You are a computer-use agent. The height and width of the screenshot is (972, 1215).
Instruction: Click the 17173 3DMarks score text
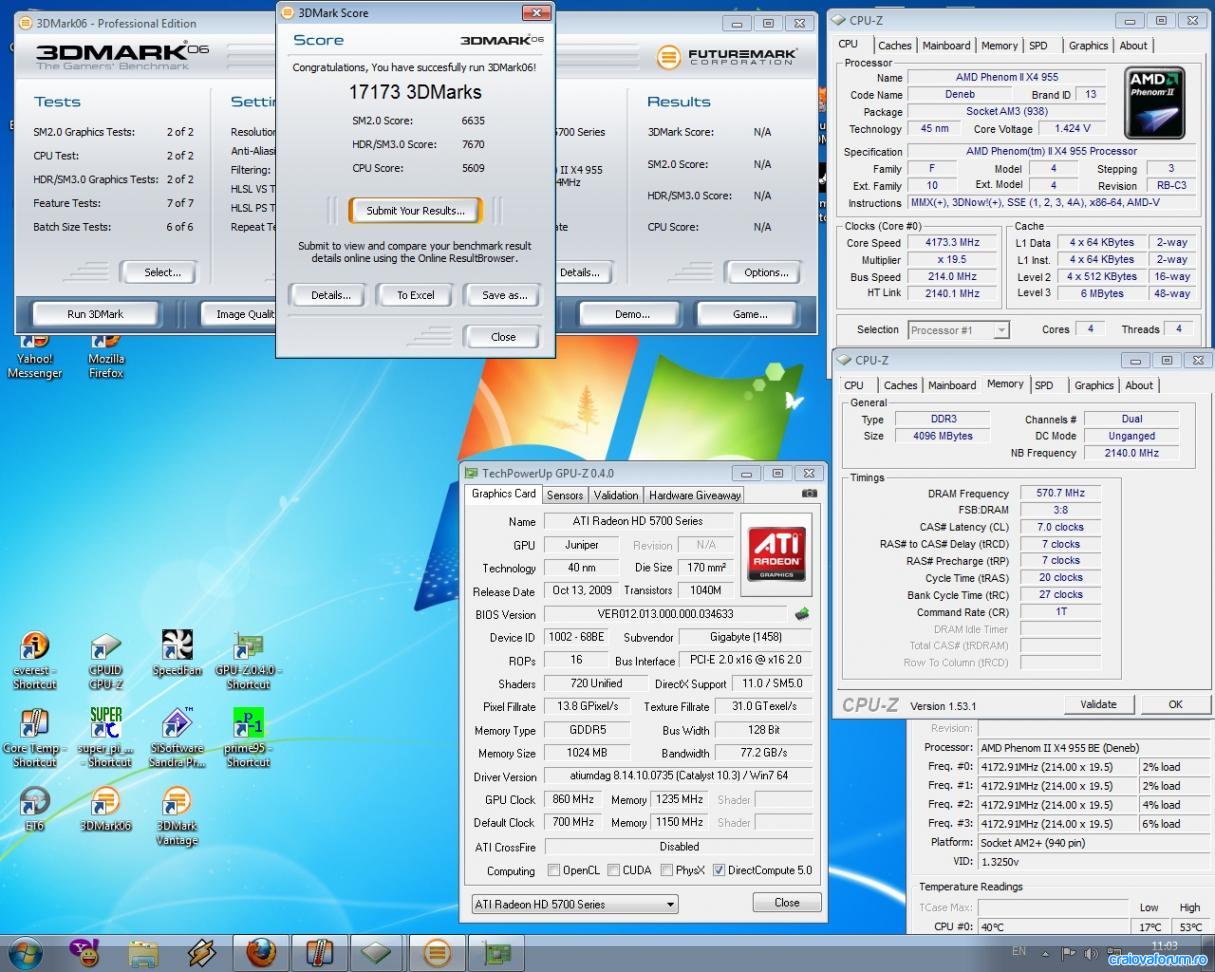(x=415, y=92)
